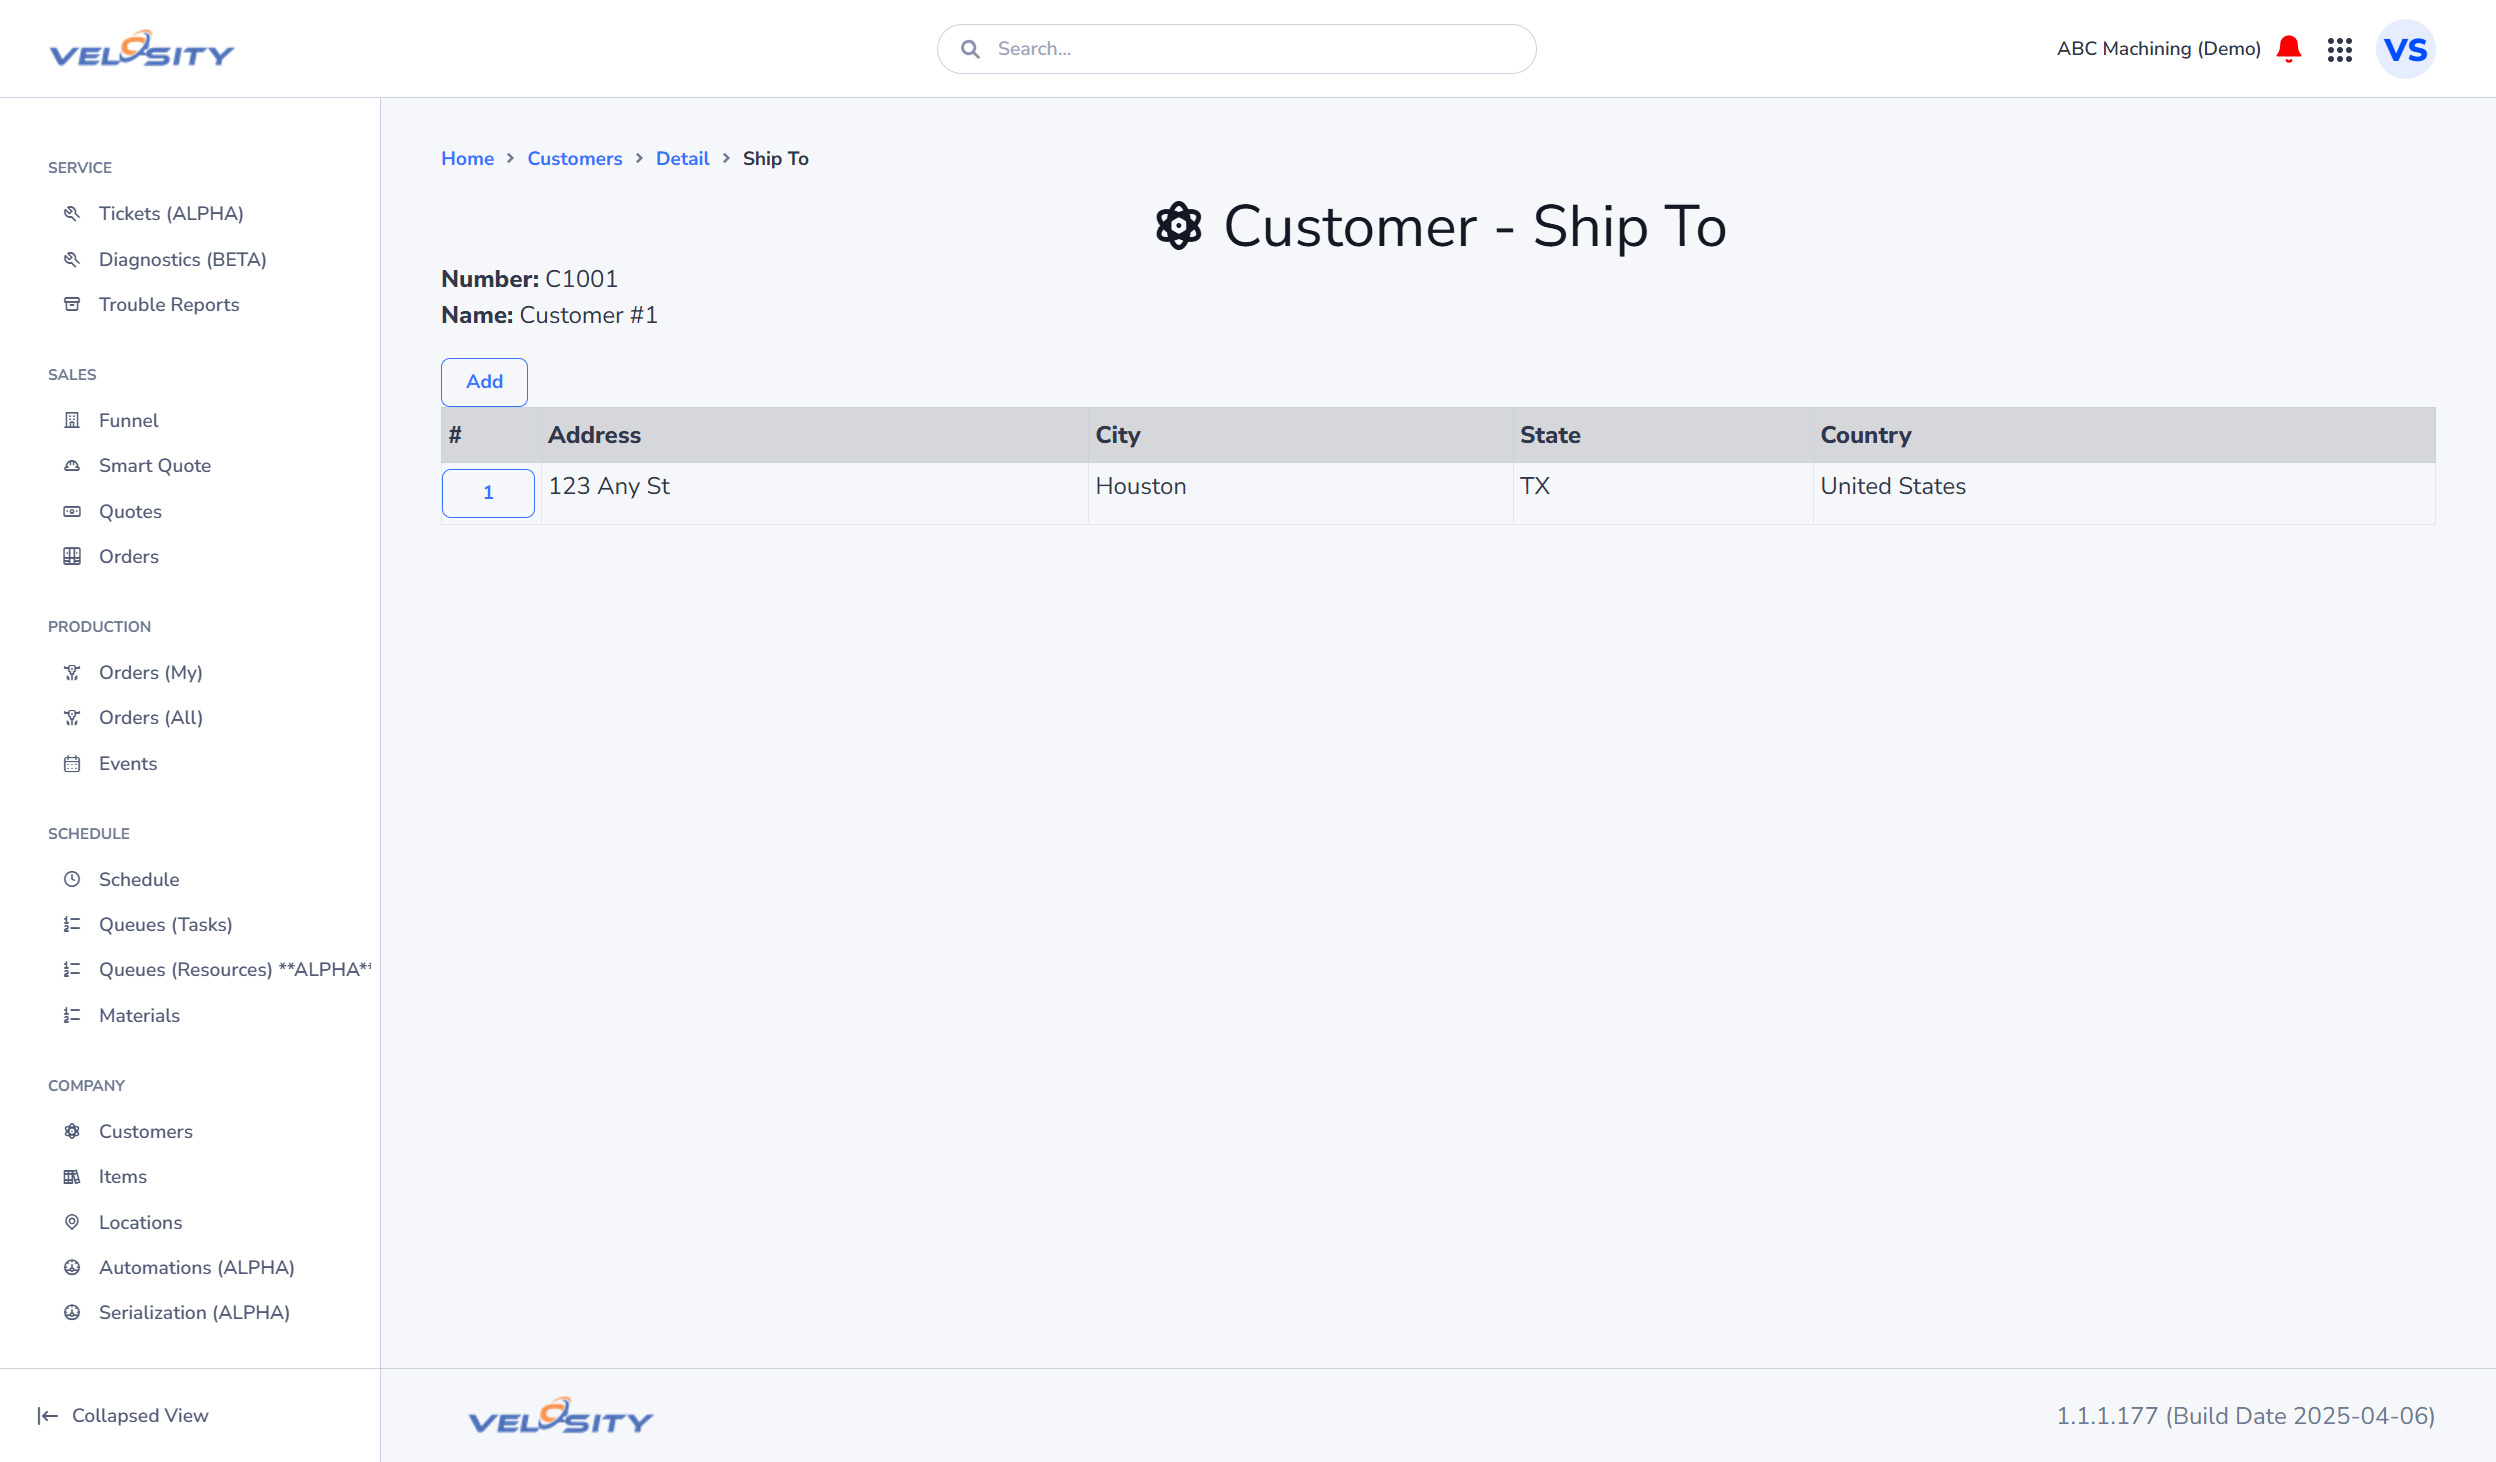Open the Events menu item
This screenshot has width=2496, height=1462.
[128, 763]
